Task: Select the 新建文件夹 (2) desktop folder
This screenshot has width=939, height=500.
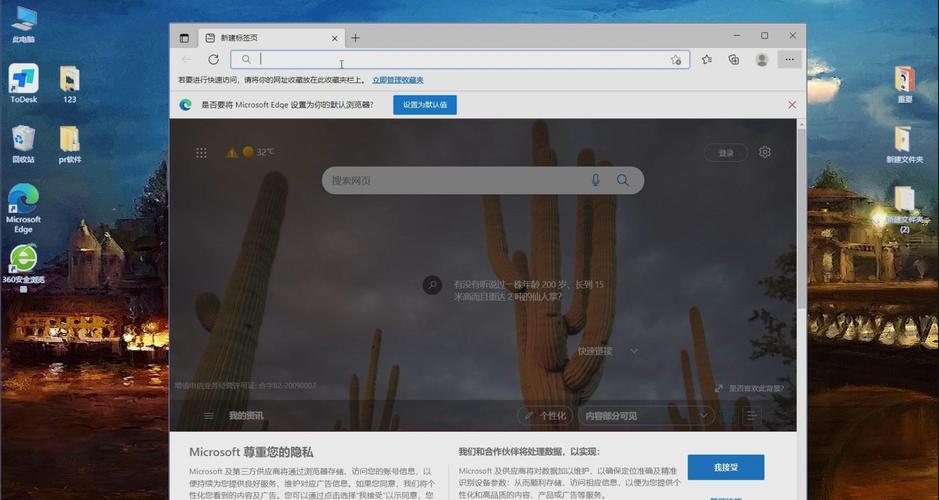Action: tap(904, 209)
